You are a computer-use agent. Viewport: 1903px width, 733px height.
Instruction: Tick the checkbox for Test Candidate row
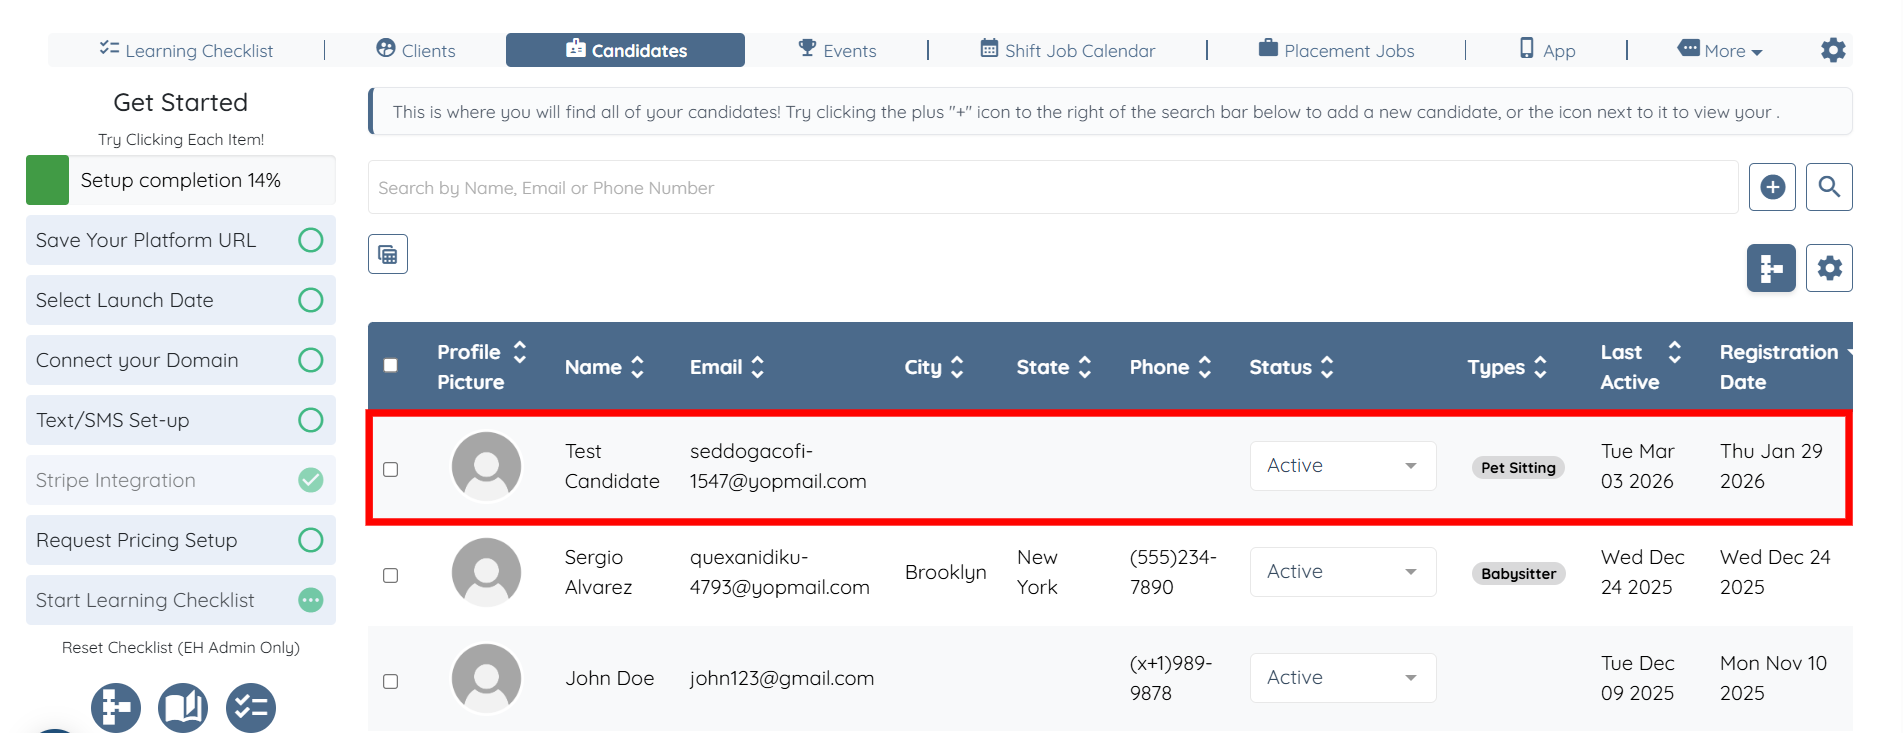point(391,469)
